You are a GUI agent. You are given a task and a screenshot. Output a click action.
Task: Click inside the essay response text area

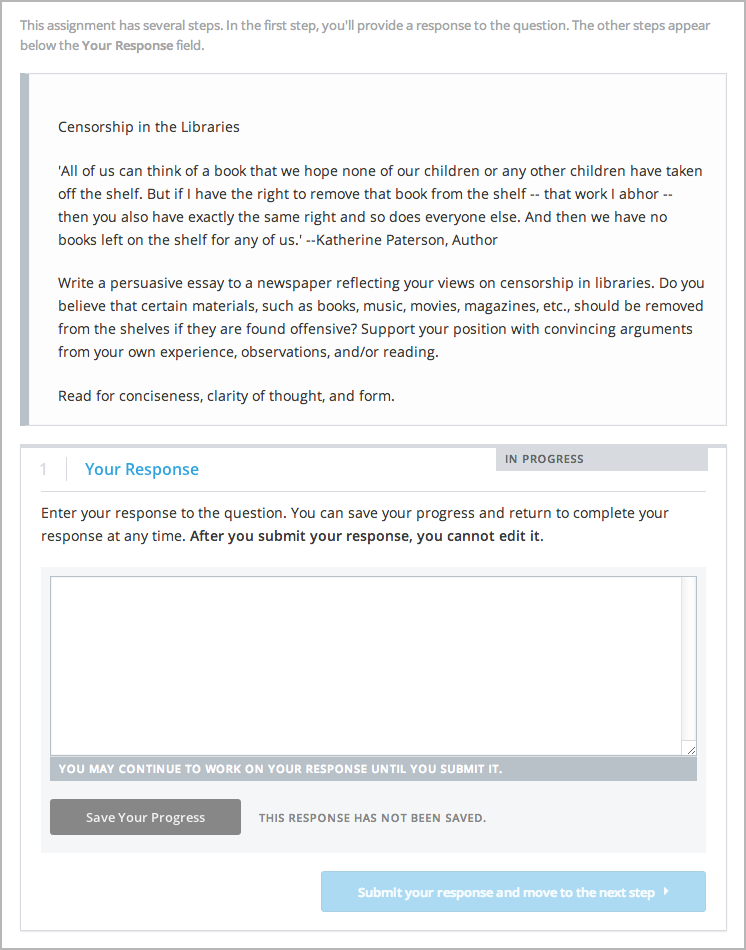tap(366, 665)
